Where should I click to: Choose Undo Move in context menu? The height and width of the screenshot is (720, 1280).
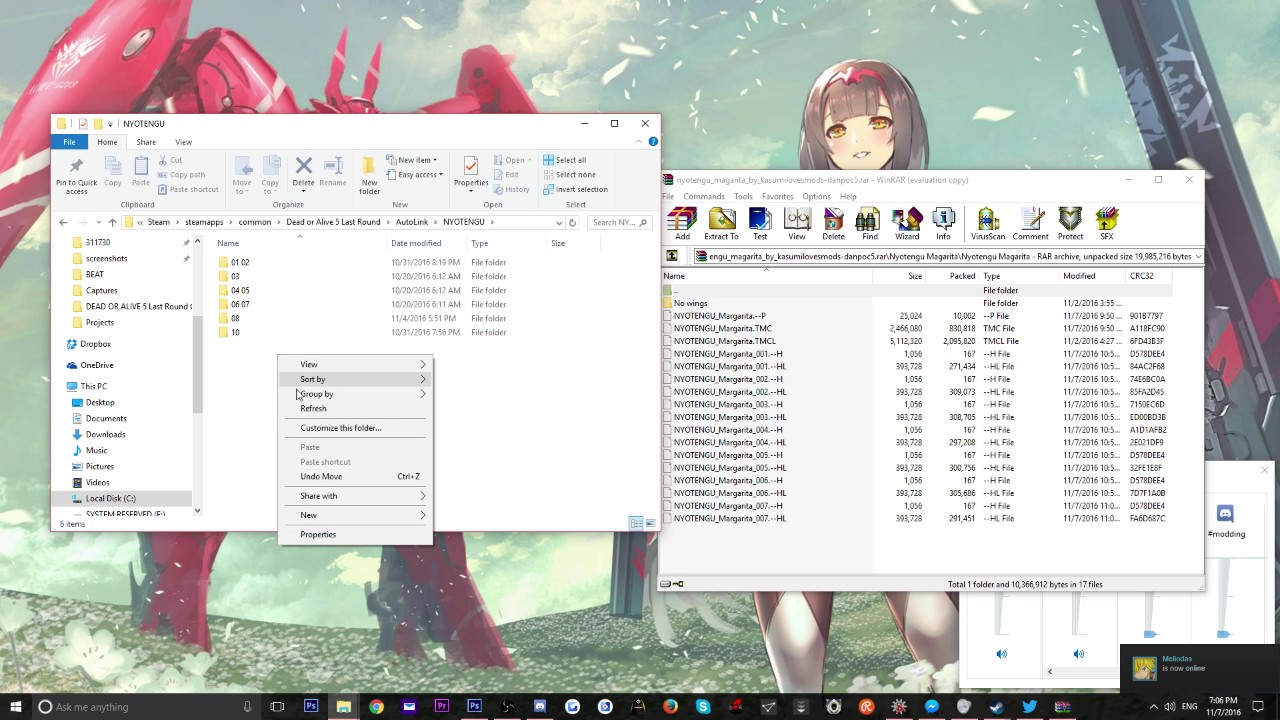point(355,476)
